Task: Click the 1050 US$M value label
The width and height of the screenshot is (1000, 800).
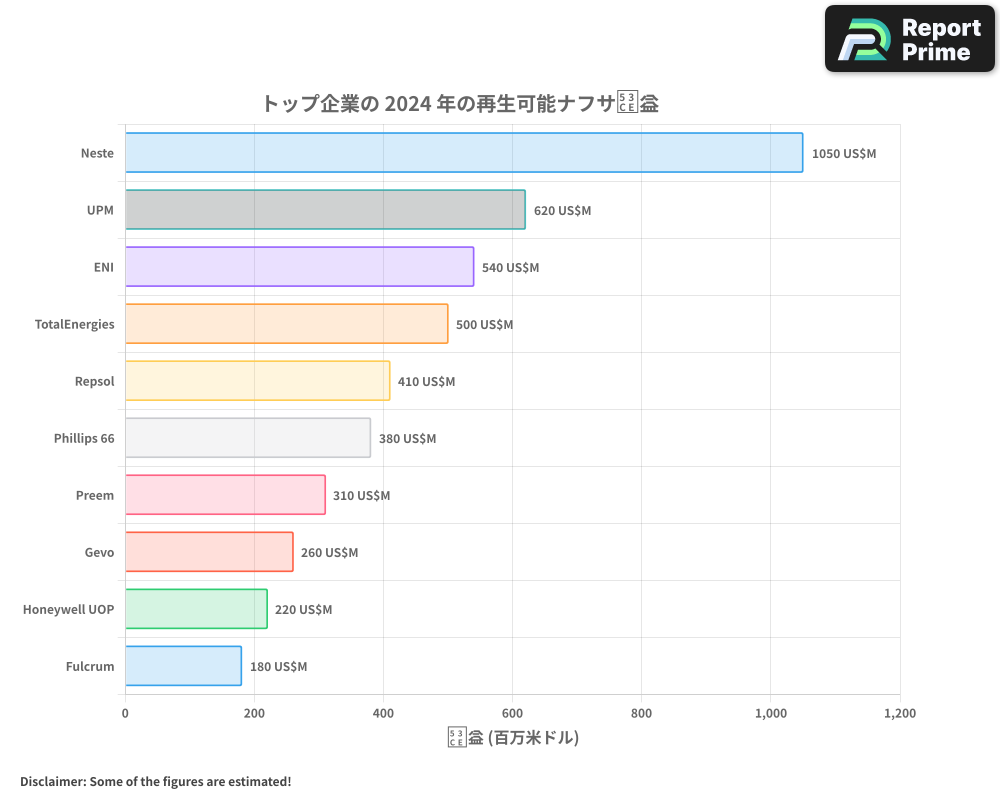Action: tap(843, 154)
